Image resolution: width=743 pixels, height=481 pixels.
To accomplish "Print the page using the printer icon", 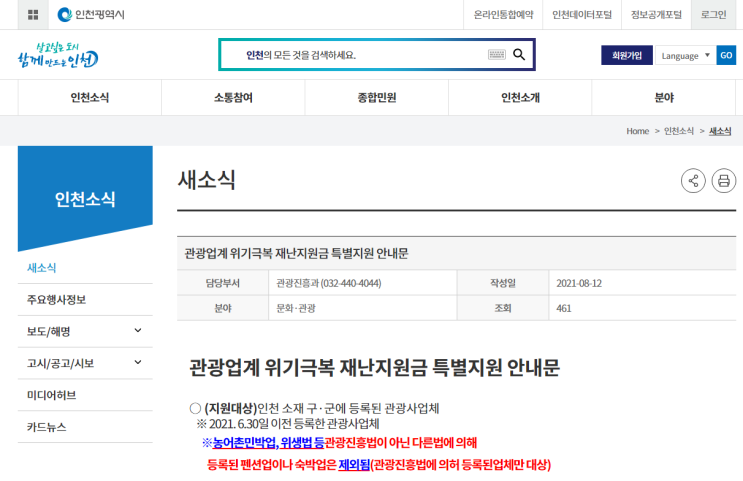I will coord(724,181).
